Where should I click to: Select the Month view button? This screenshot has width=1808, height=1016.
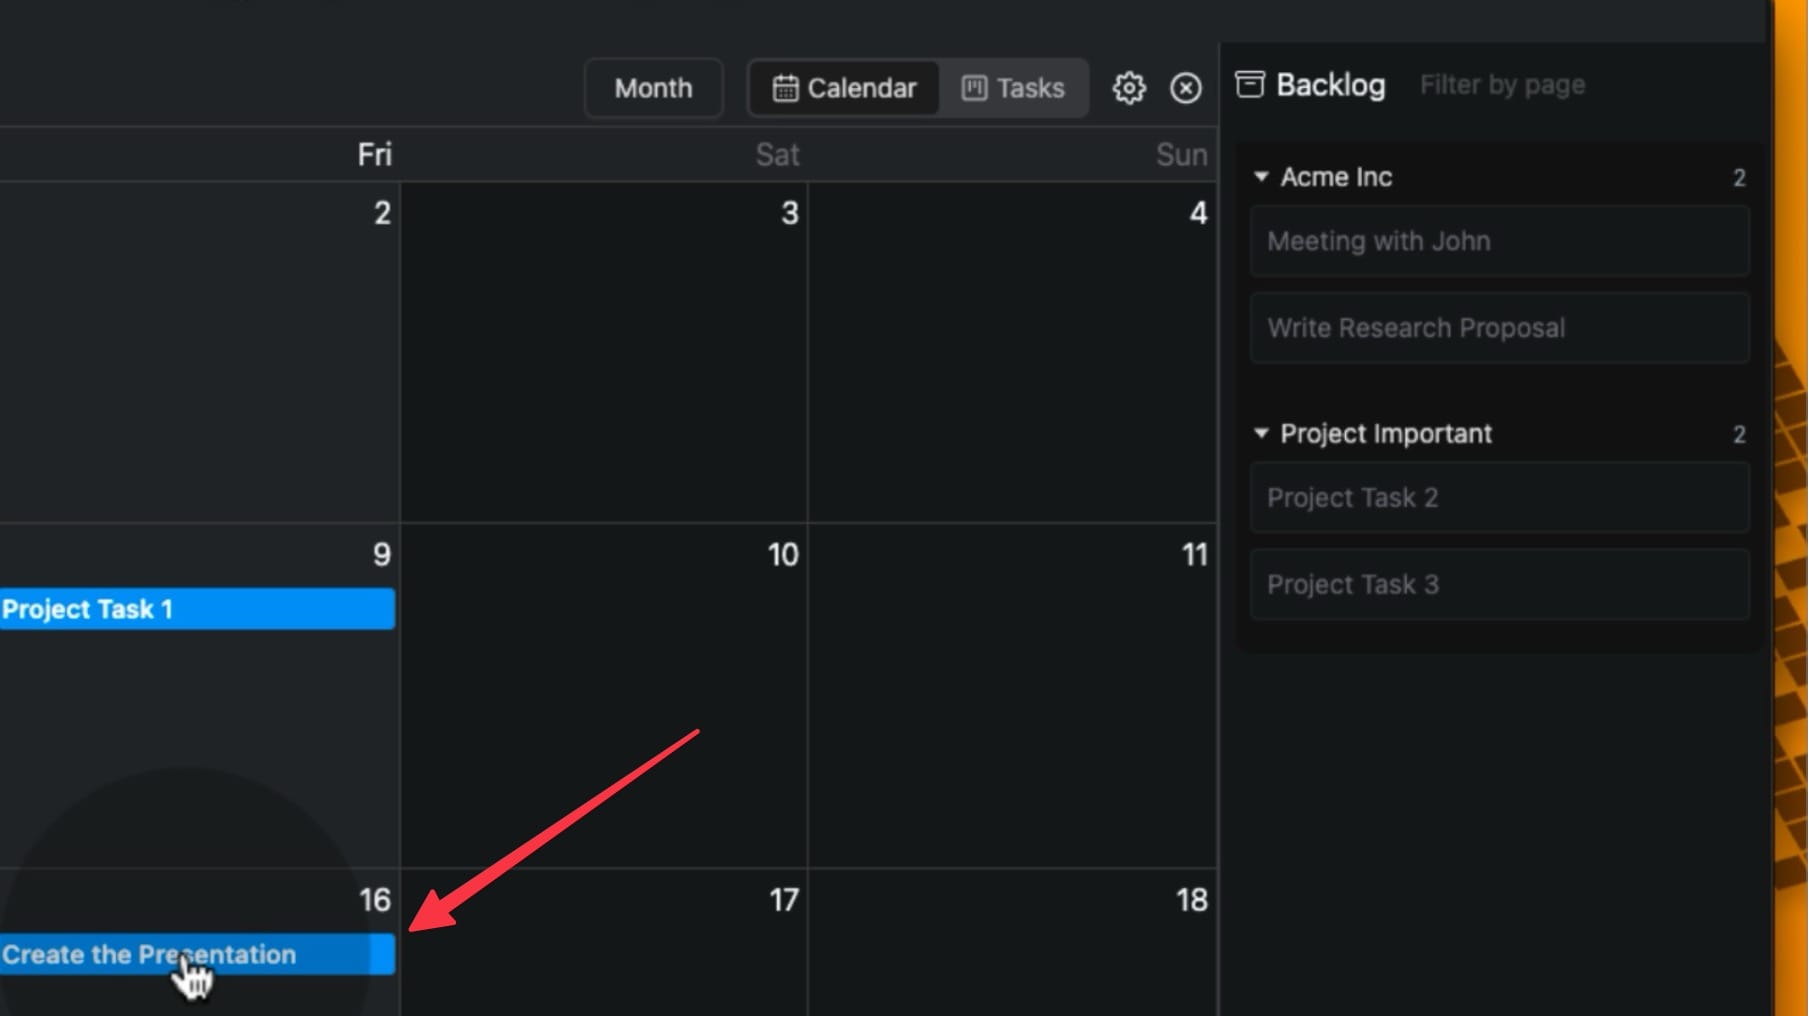click(x=652, y=88)
